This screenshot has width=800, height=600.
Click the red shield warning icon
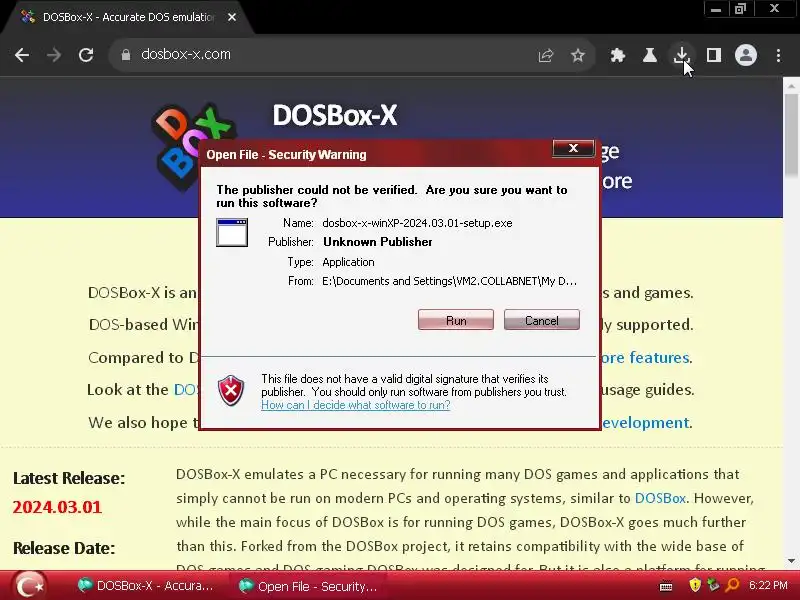point(231,391)
